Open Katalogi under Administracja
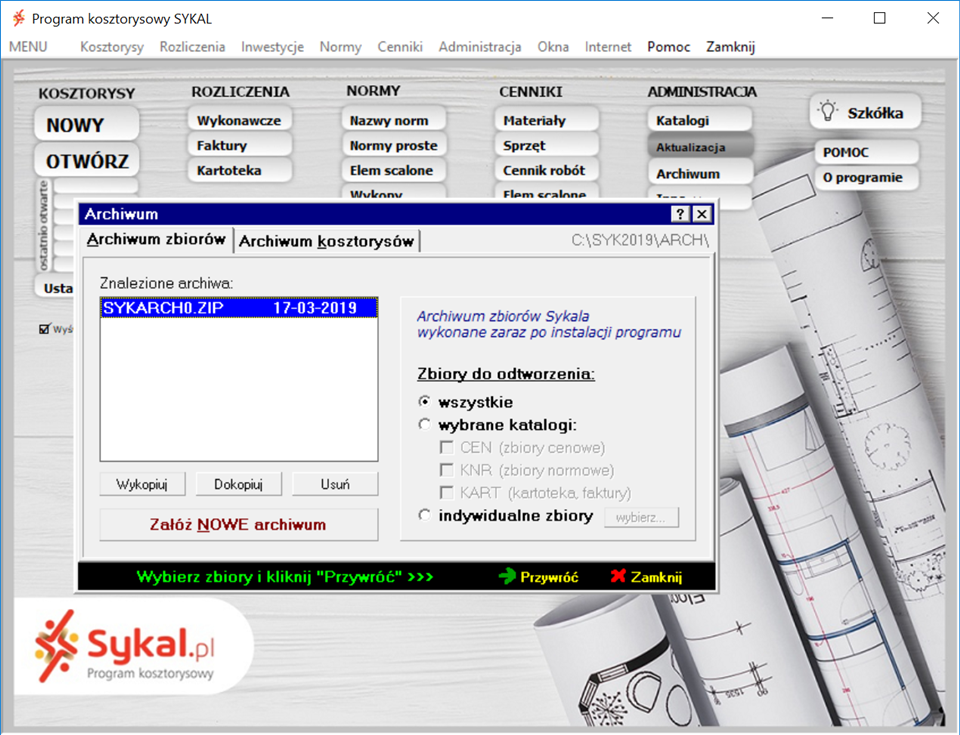 click(x=700, y=120)
